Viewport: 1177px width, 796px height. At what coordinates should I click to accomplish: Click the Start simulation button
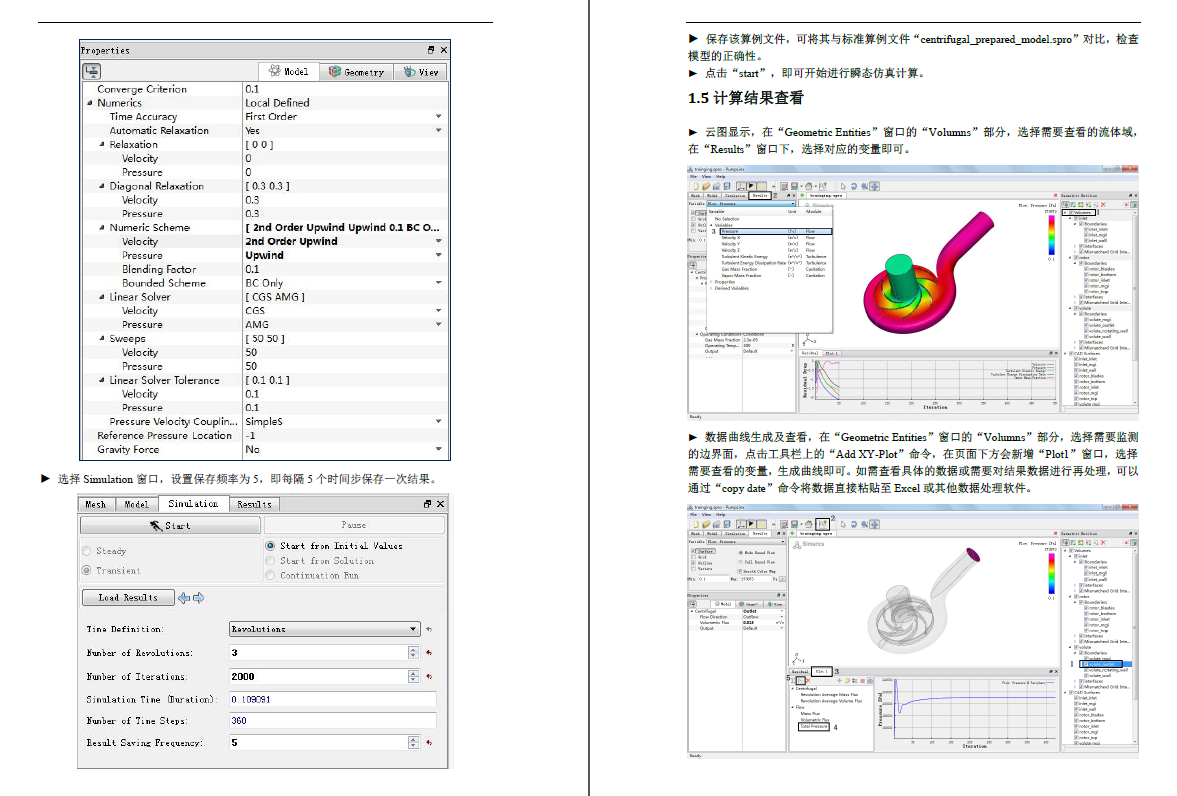pyautogui.click(x=170, y=524)
